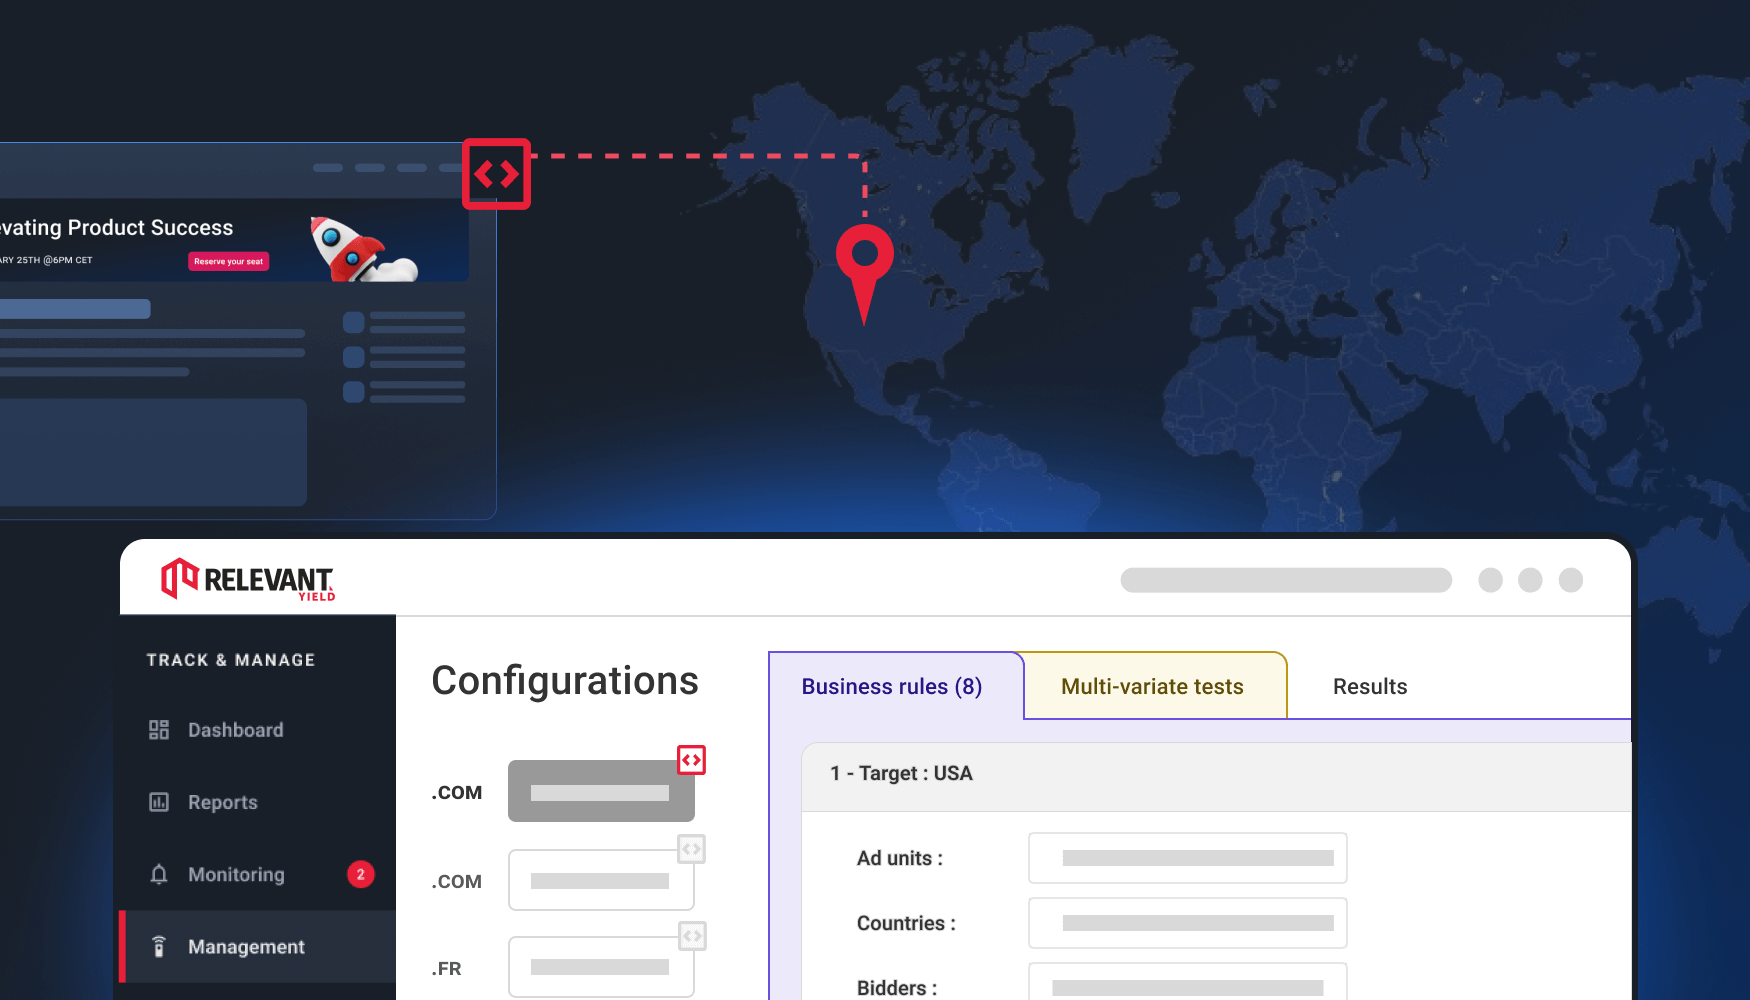Click the Bidders input field
1750x1000 pixels.
click(1188, 981)
